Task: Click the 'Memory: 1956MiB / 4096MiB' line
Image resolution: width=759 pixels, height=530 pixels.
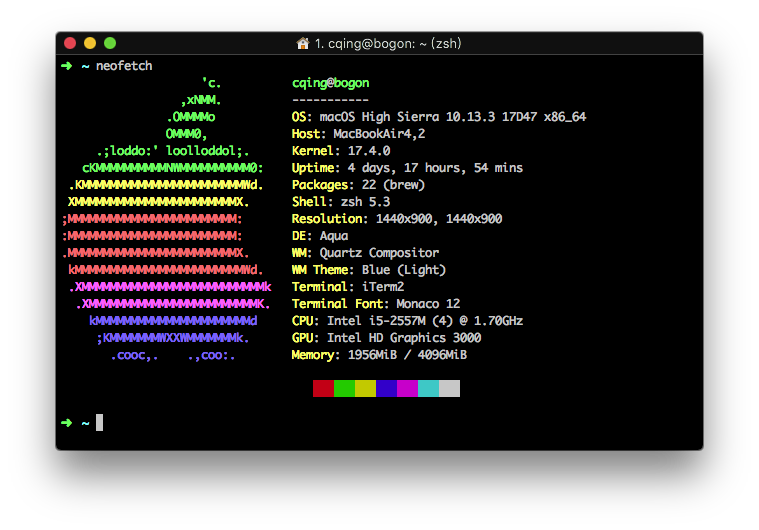Action: (379, 355)
